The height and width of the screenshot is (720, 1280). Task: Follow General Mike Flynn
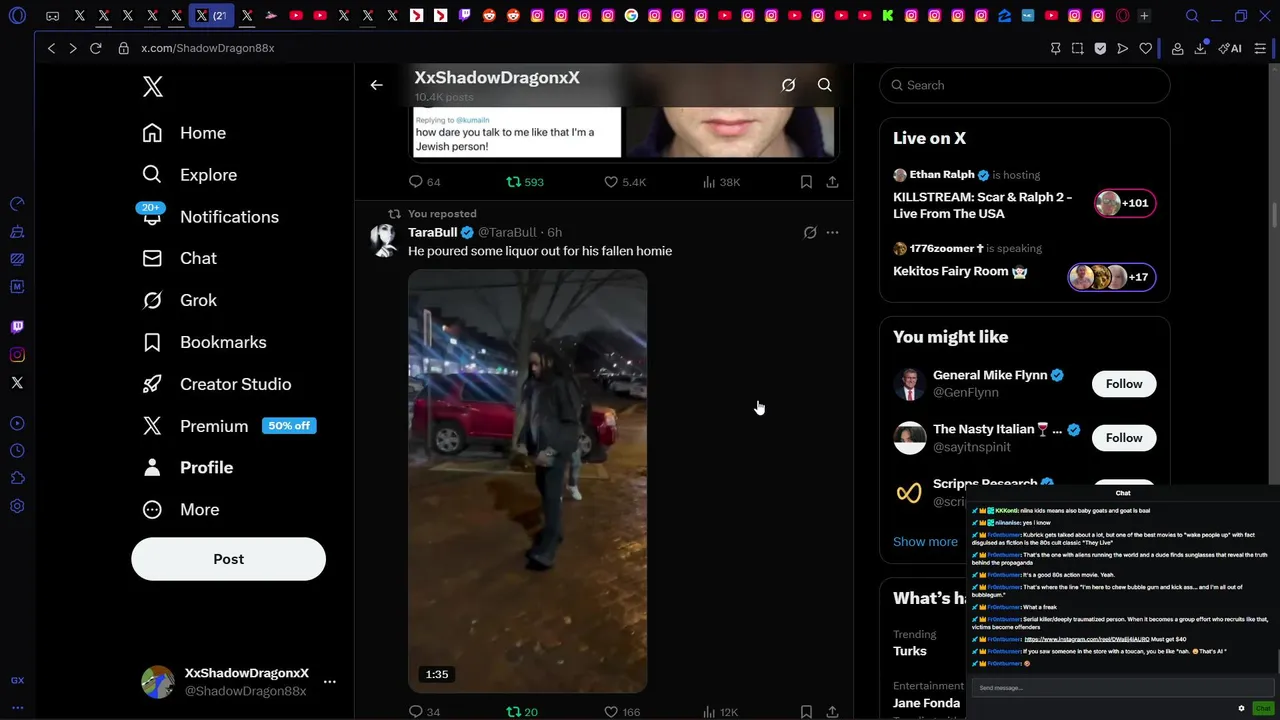coord(1124,384)
